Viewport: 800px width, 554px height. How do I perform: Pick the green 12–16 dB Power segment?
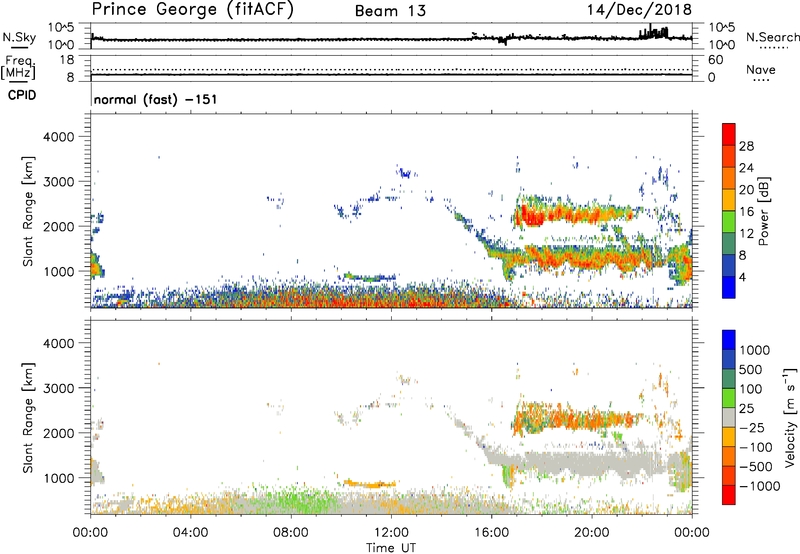pyautogui.click(x=729, y=222)
